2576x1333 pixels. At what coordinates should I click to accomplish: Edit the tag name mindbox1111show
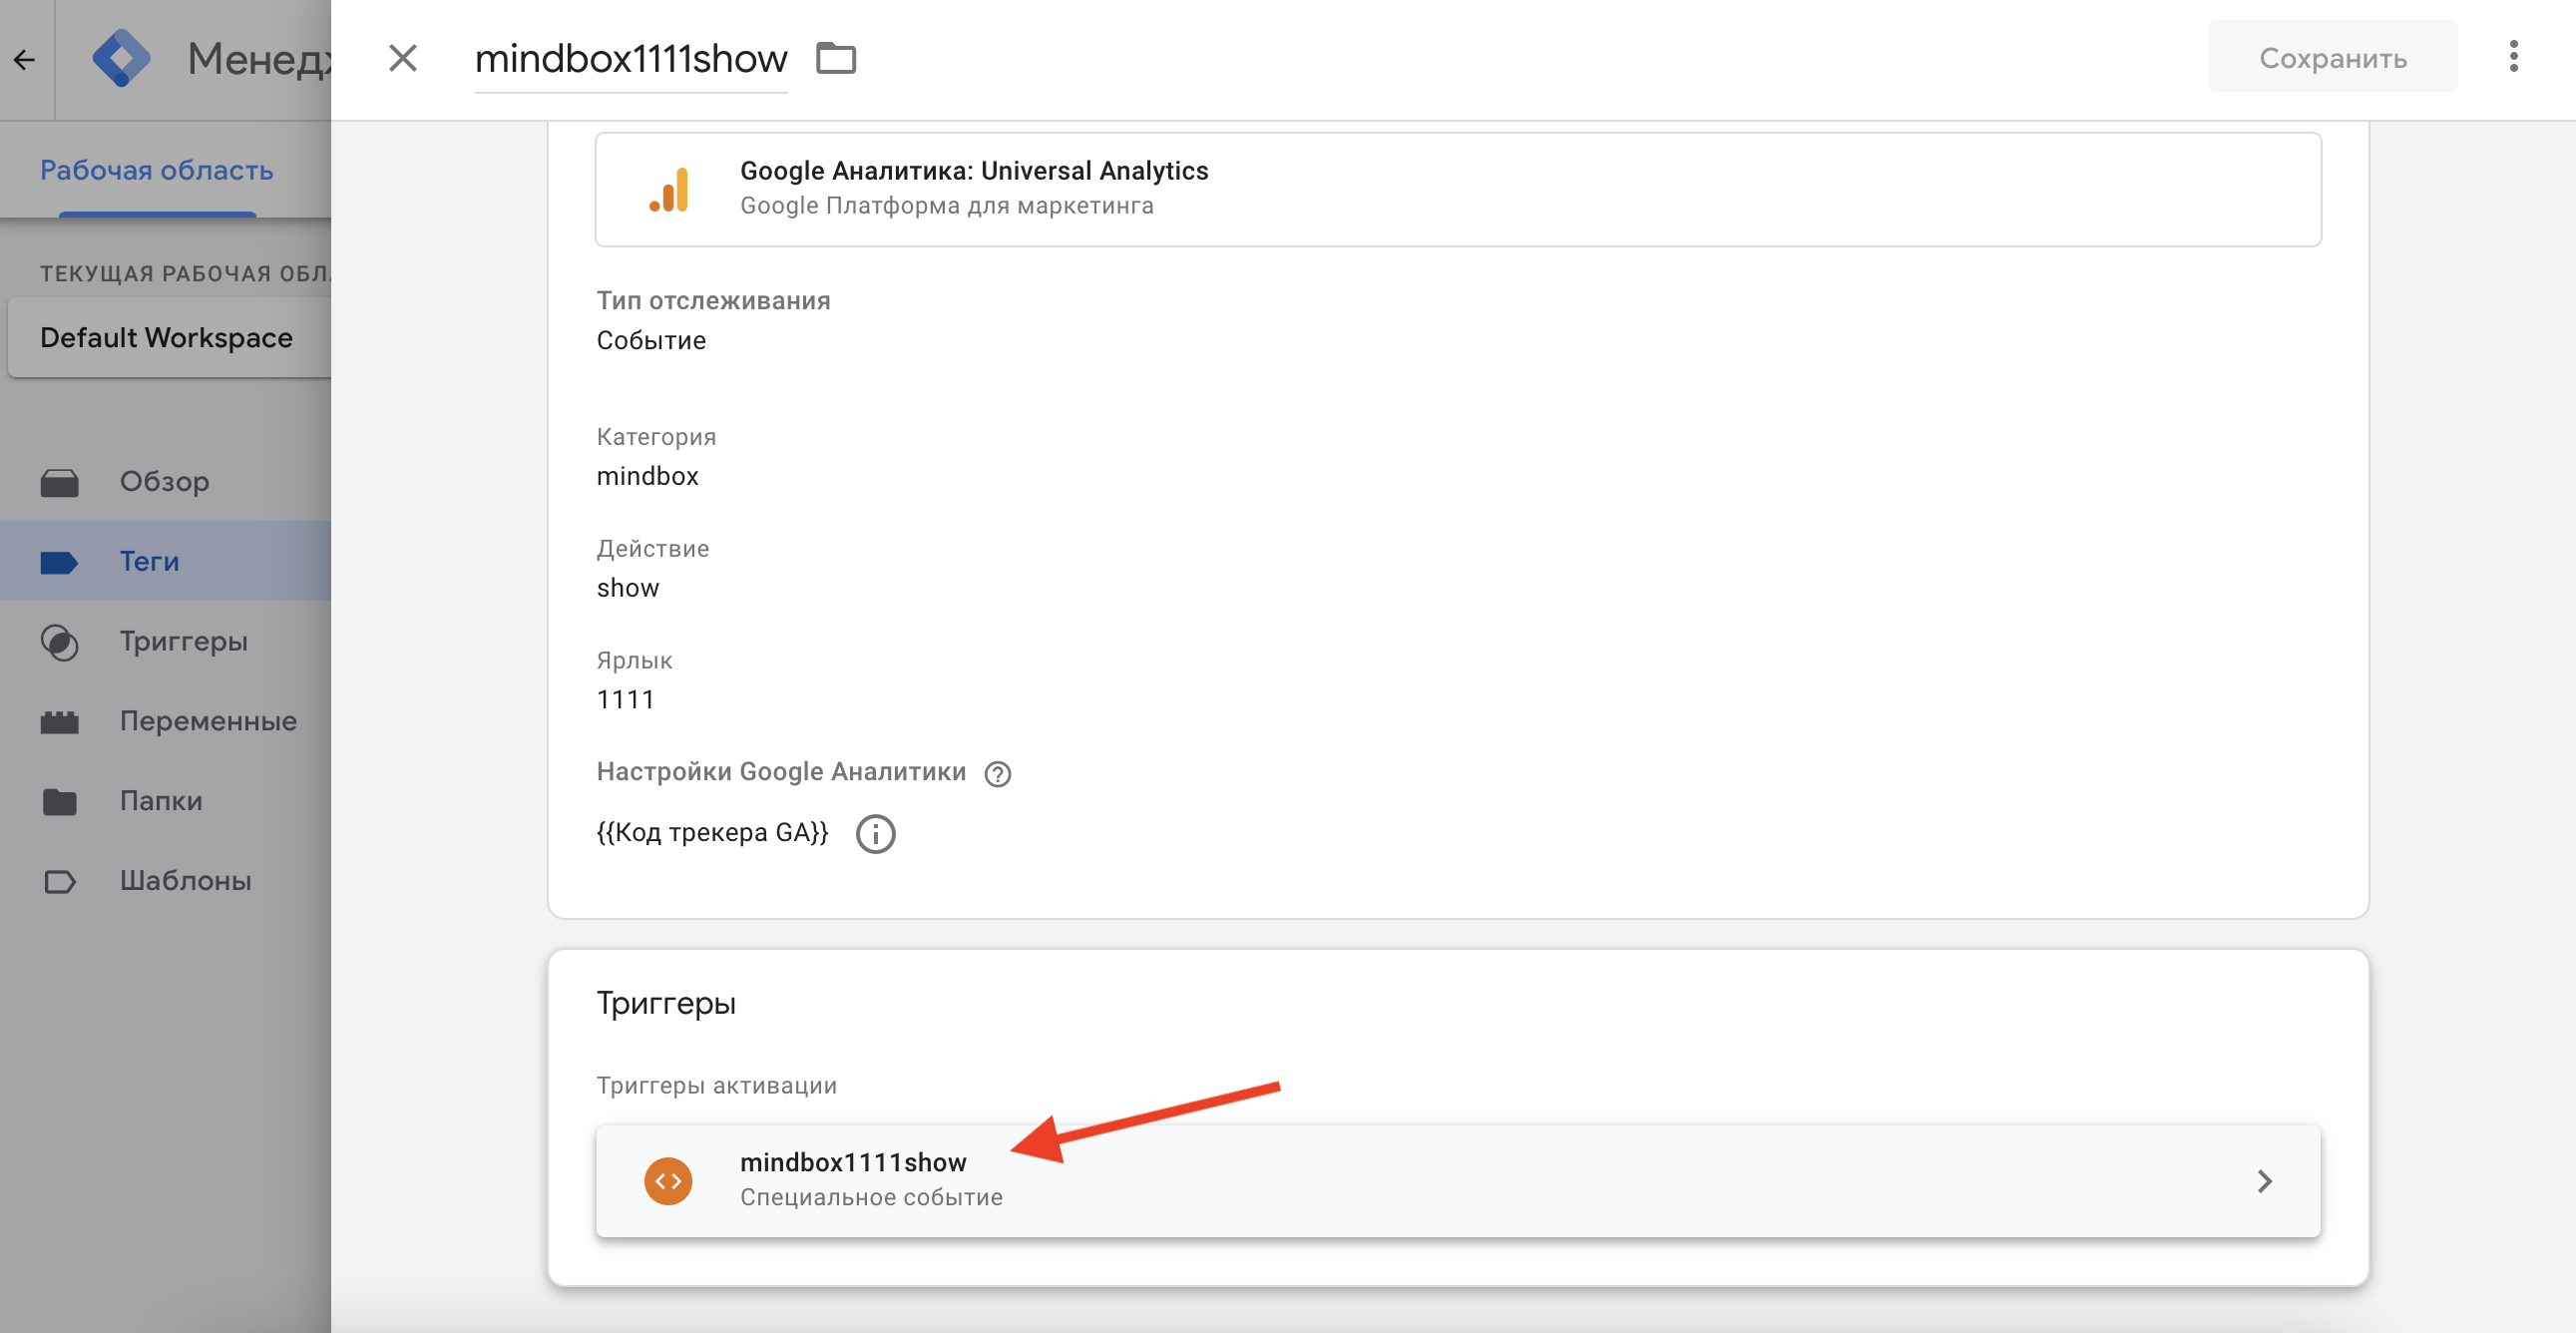pos(631,58)
